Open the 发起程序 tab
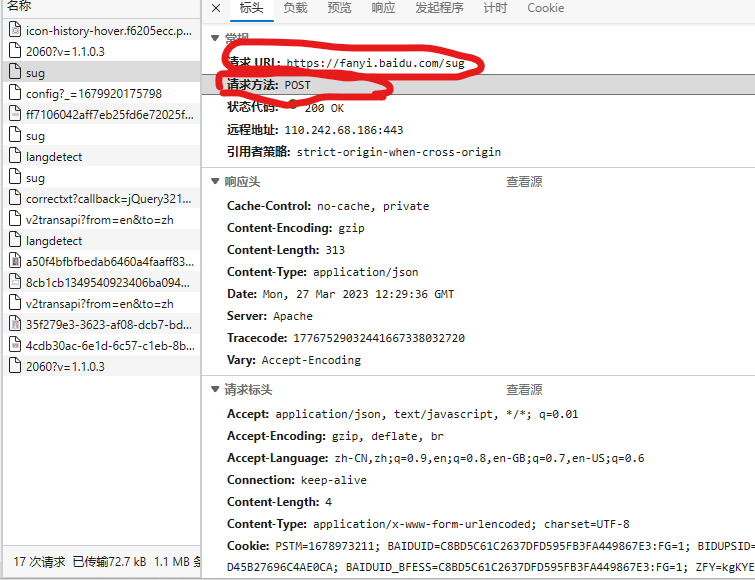755x580 pixels. click(x=439, y=8)
